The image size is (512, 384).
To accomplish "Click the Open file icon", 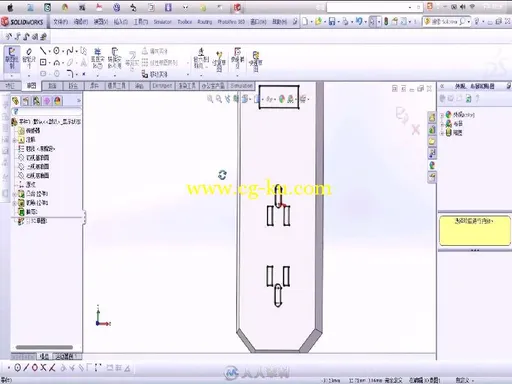I will coord(318,22).
